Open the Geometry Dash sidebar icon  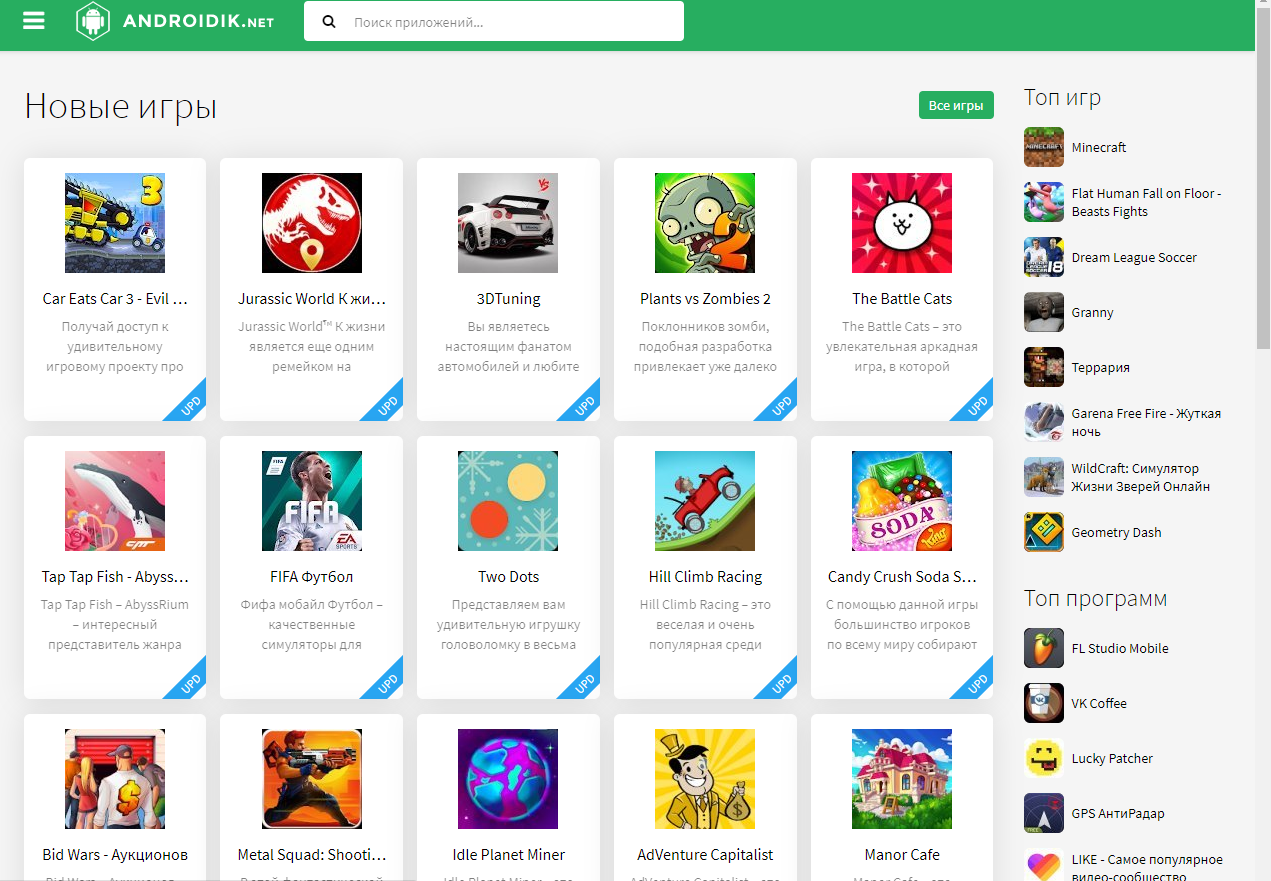click(x=1043, y=532)
